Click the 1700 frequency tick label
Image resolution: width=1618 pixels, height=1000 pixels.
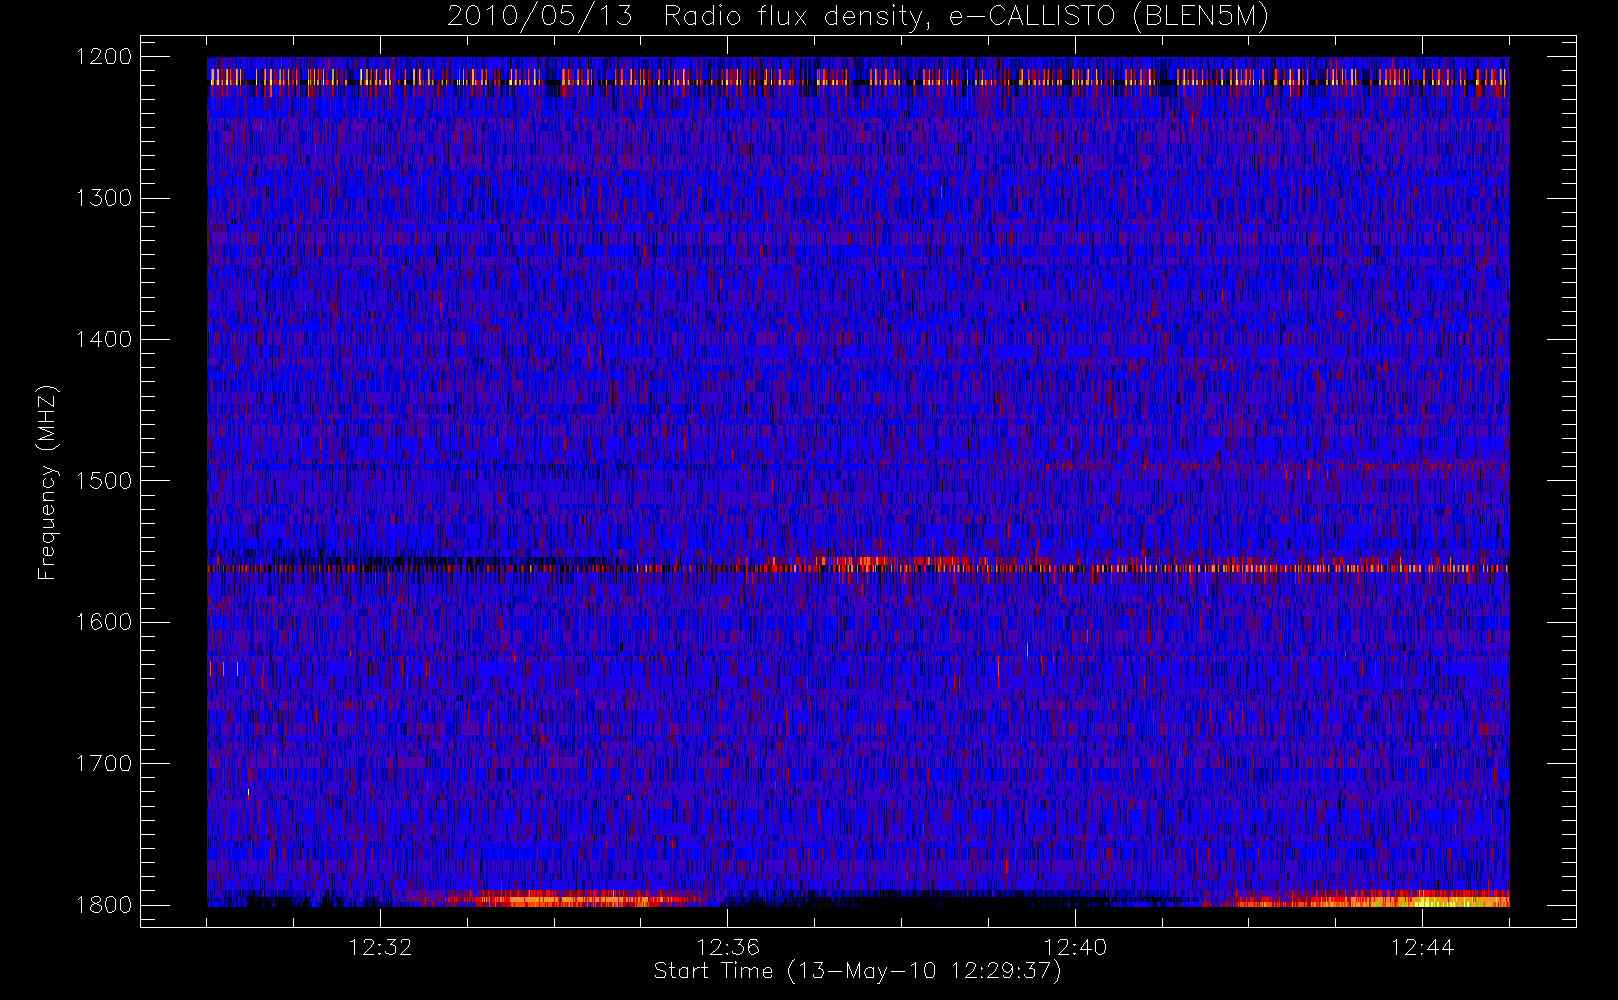click(104, 764)
